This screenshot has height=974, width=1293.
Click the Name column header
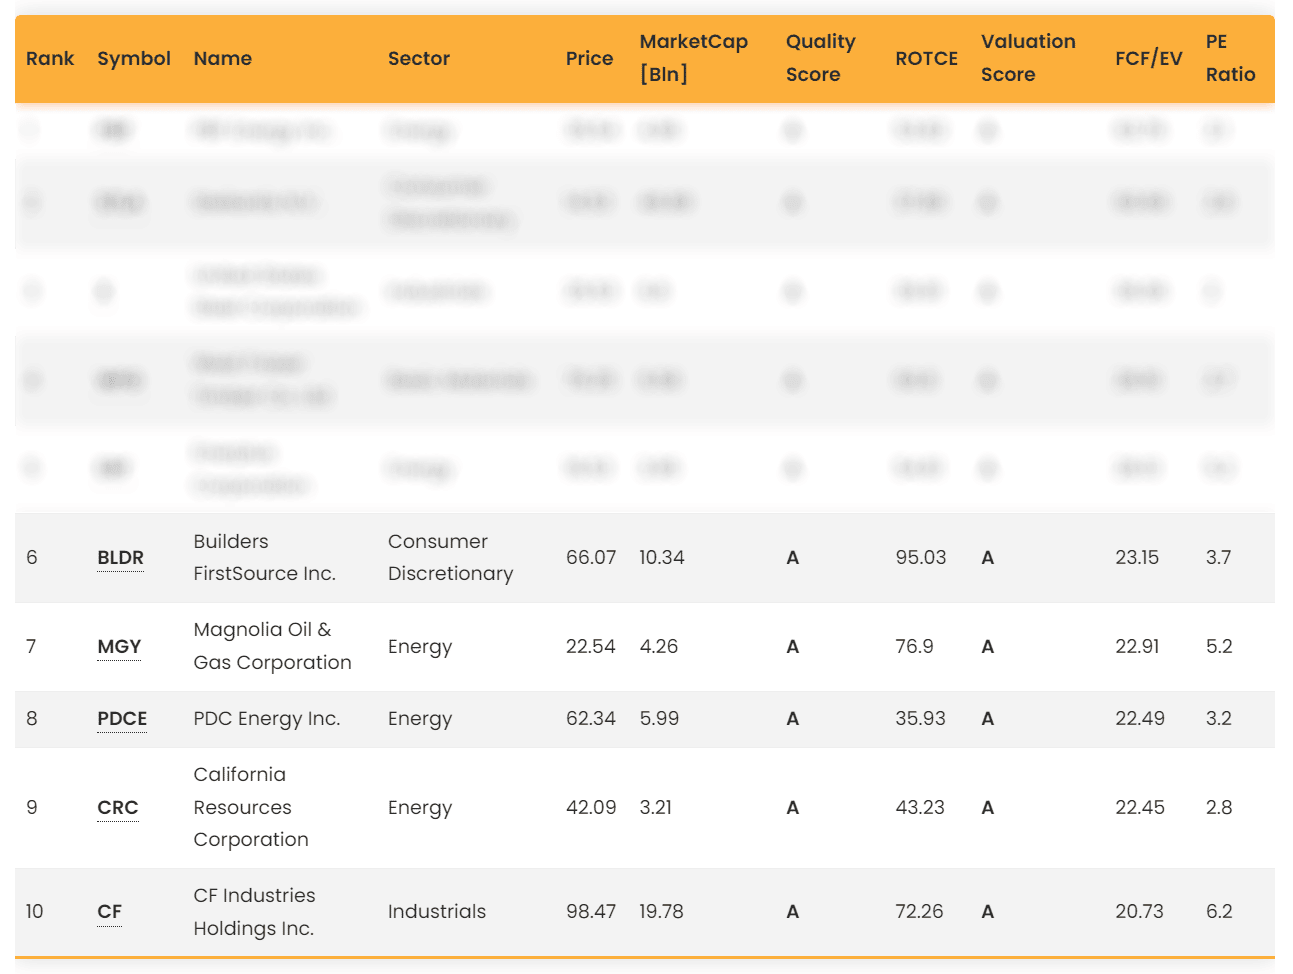(222, 59)
